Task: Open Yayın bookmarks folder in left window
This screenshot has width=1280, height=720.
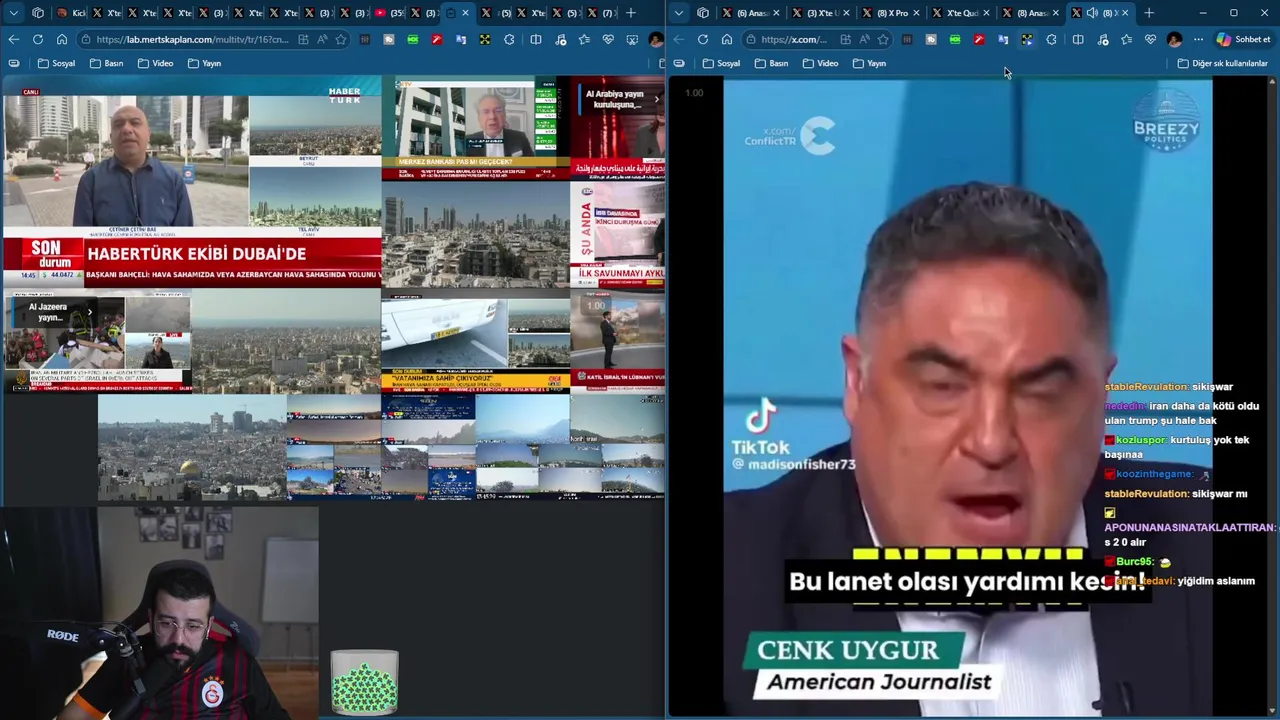Action: [205, 63]
